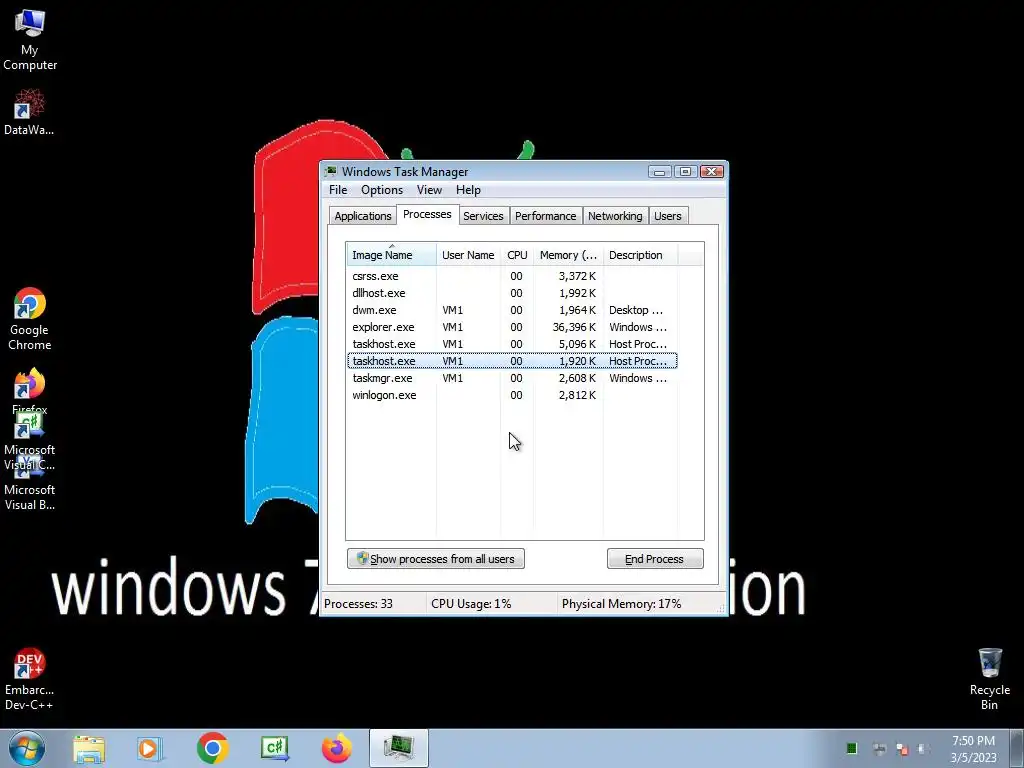Select the dwm.exe process row
The image size is (1024, 768).
(x=512, y=310)
